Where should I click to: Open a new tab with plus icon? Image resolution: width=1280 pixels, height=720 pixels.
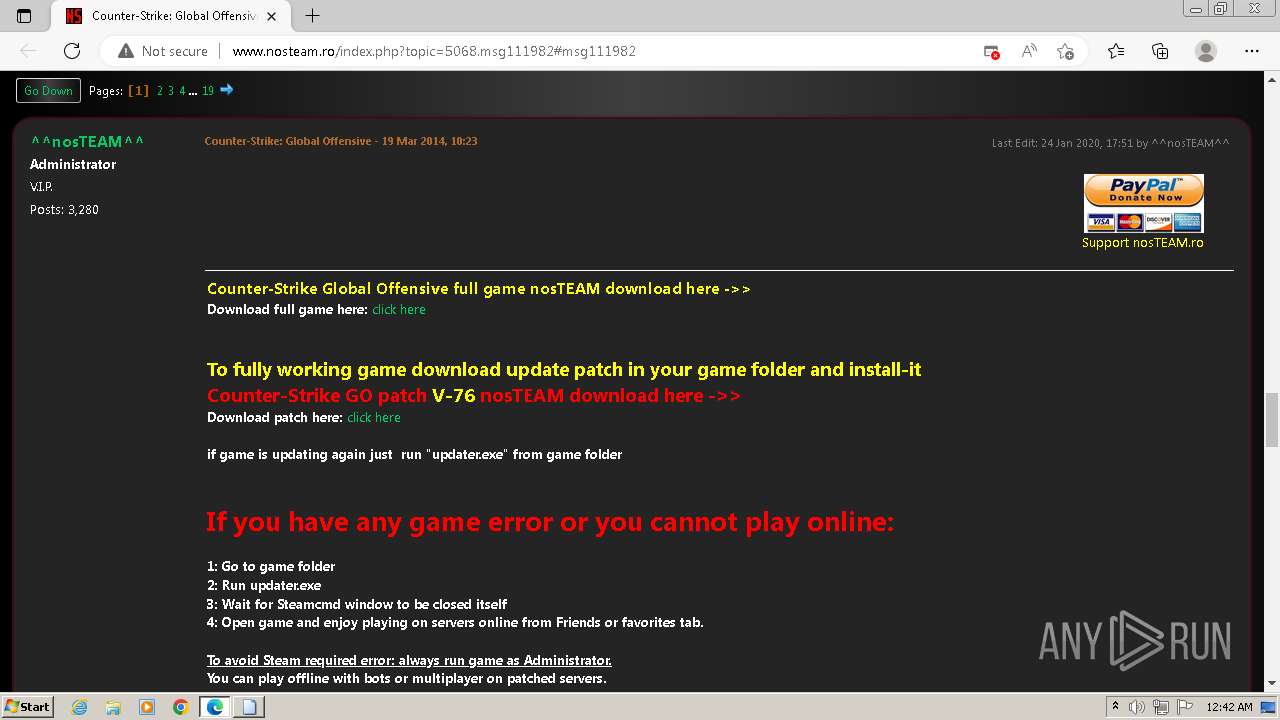tap(313, 16)
